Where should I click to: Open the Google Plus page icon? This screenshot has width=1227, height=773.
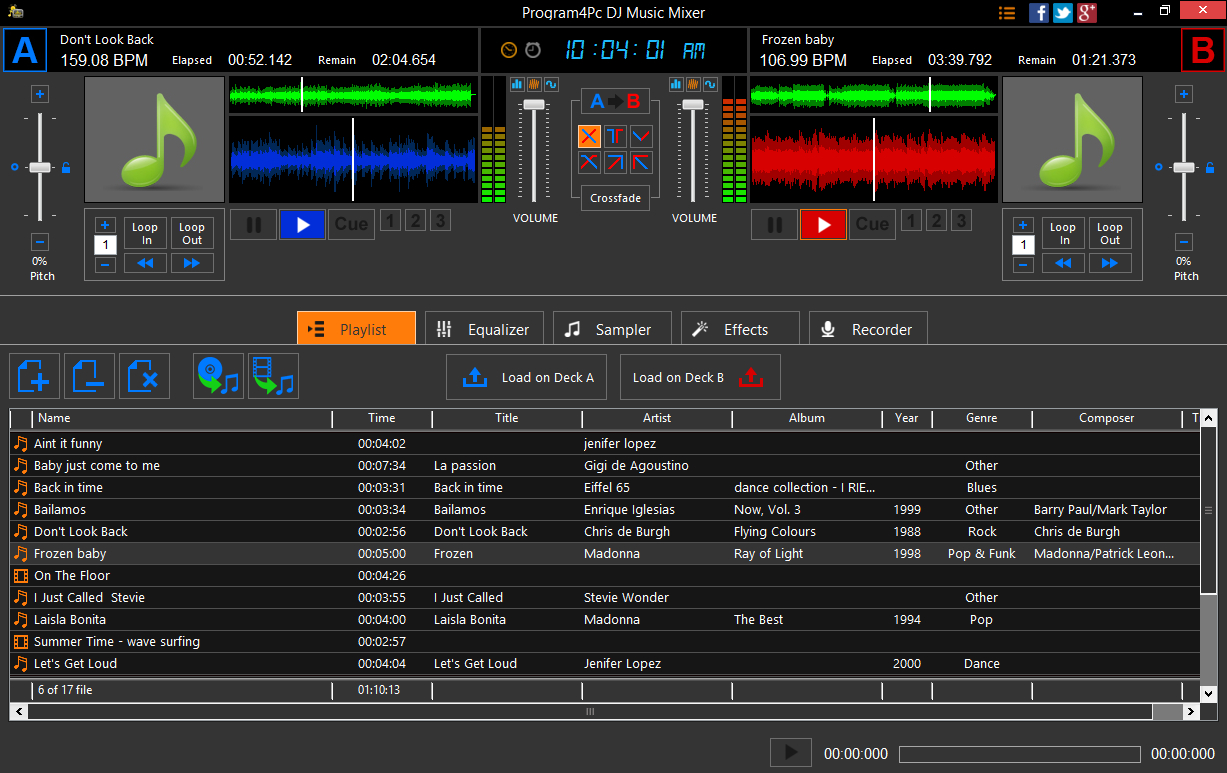(x=1087, y=13)
